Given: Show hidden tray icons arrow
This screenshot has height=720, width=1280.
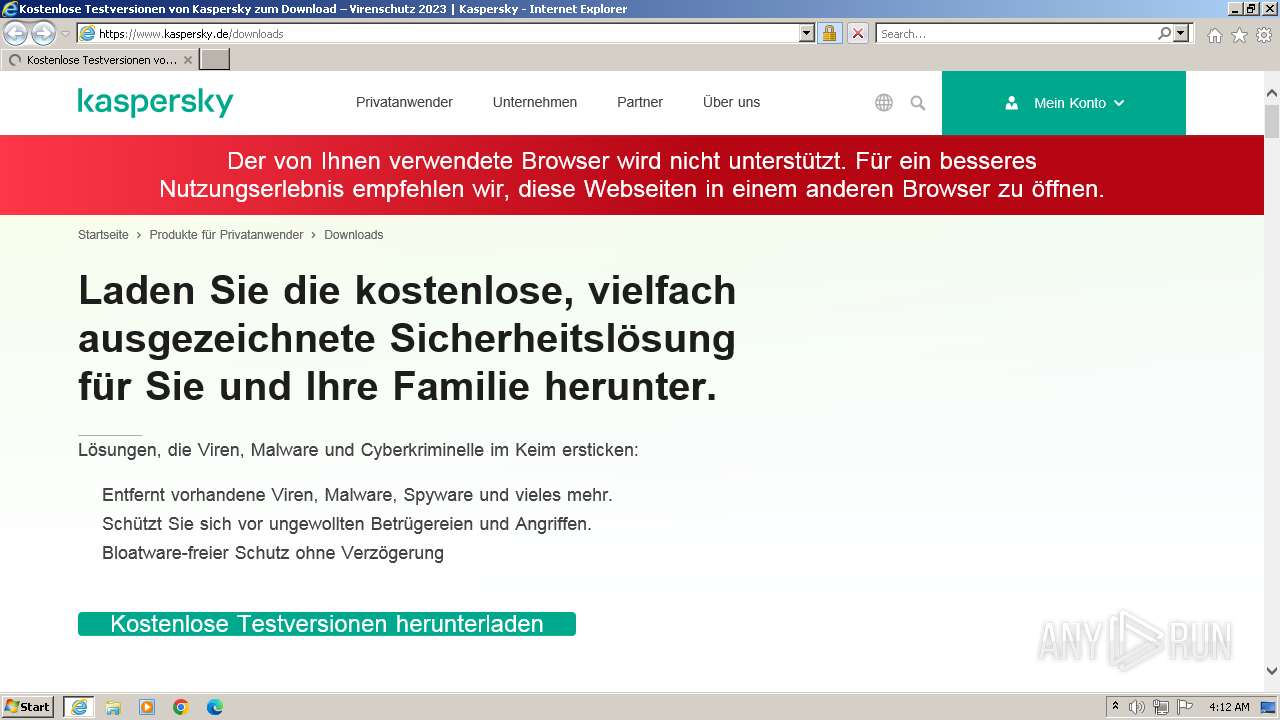Looking at the screenshot, I should 1116,707.
